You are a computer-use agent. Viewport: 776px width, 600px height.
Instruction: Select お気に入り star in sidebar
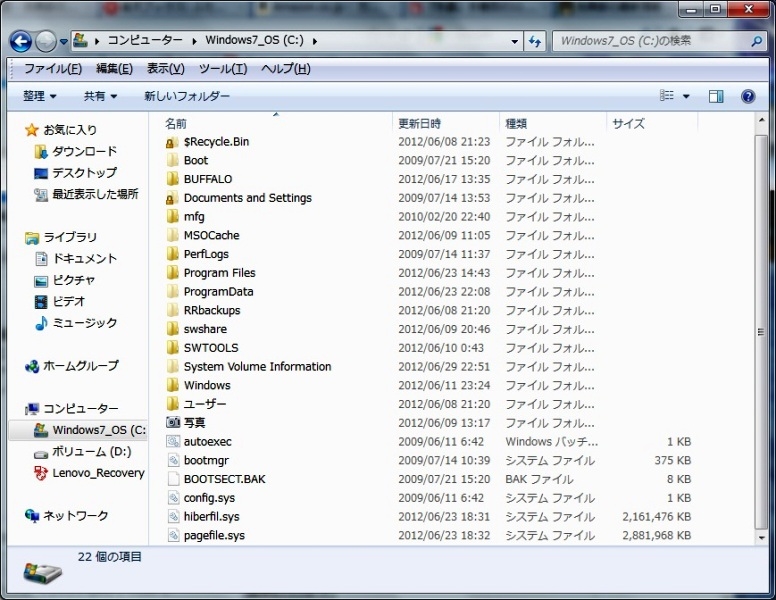[32, 130]
